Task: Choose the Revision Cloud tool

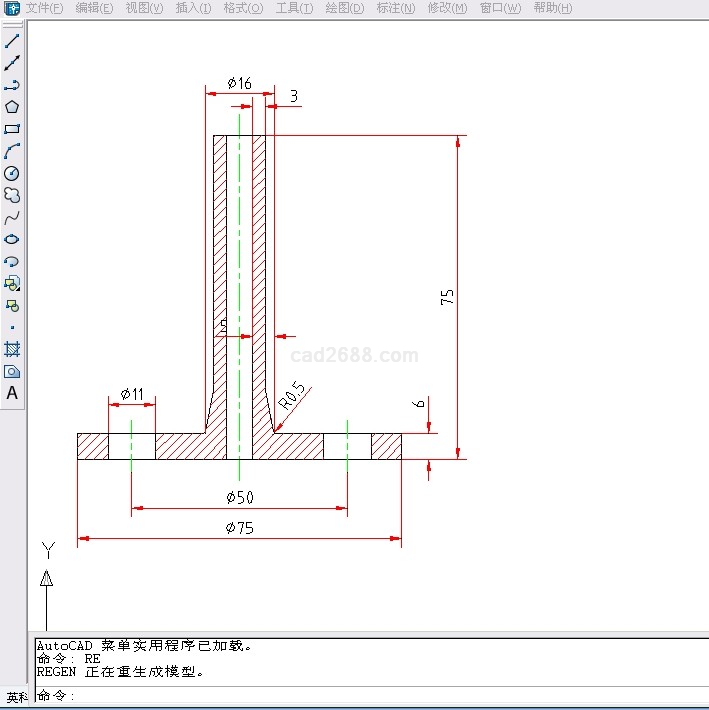Action: [x=12, y=195]
